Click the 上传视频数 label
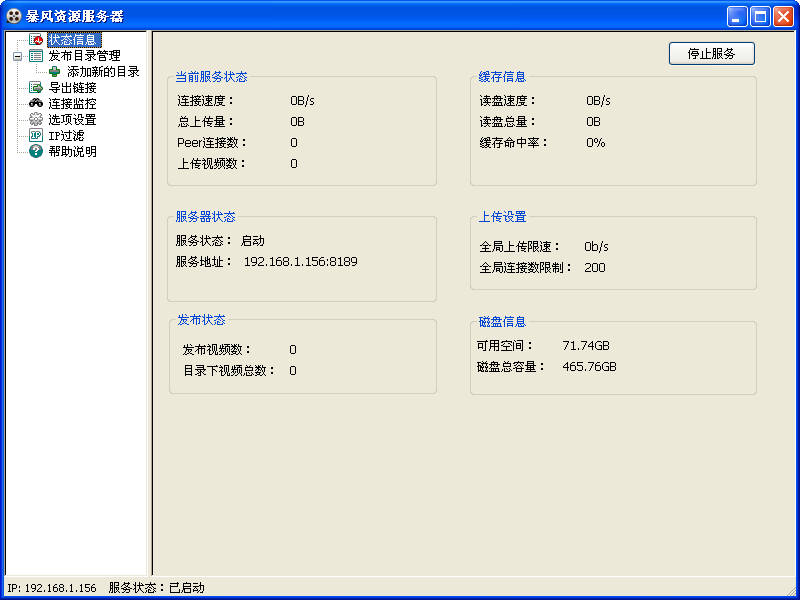Screen dimensions: 800x600 (x=212, y=164)
